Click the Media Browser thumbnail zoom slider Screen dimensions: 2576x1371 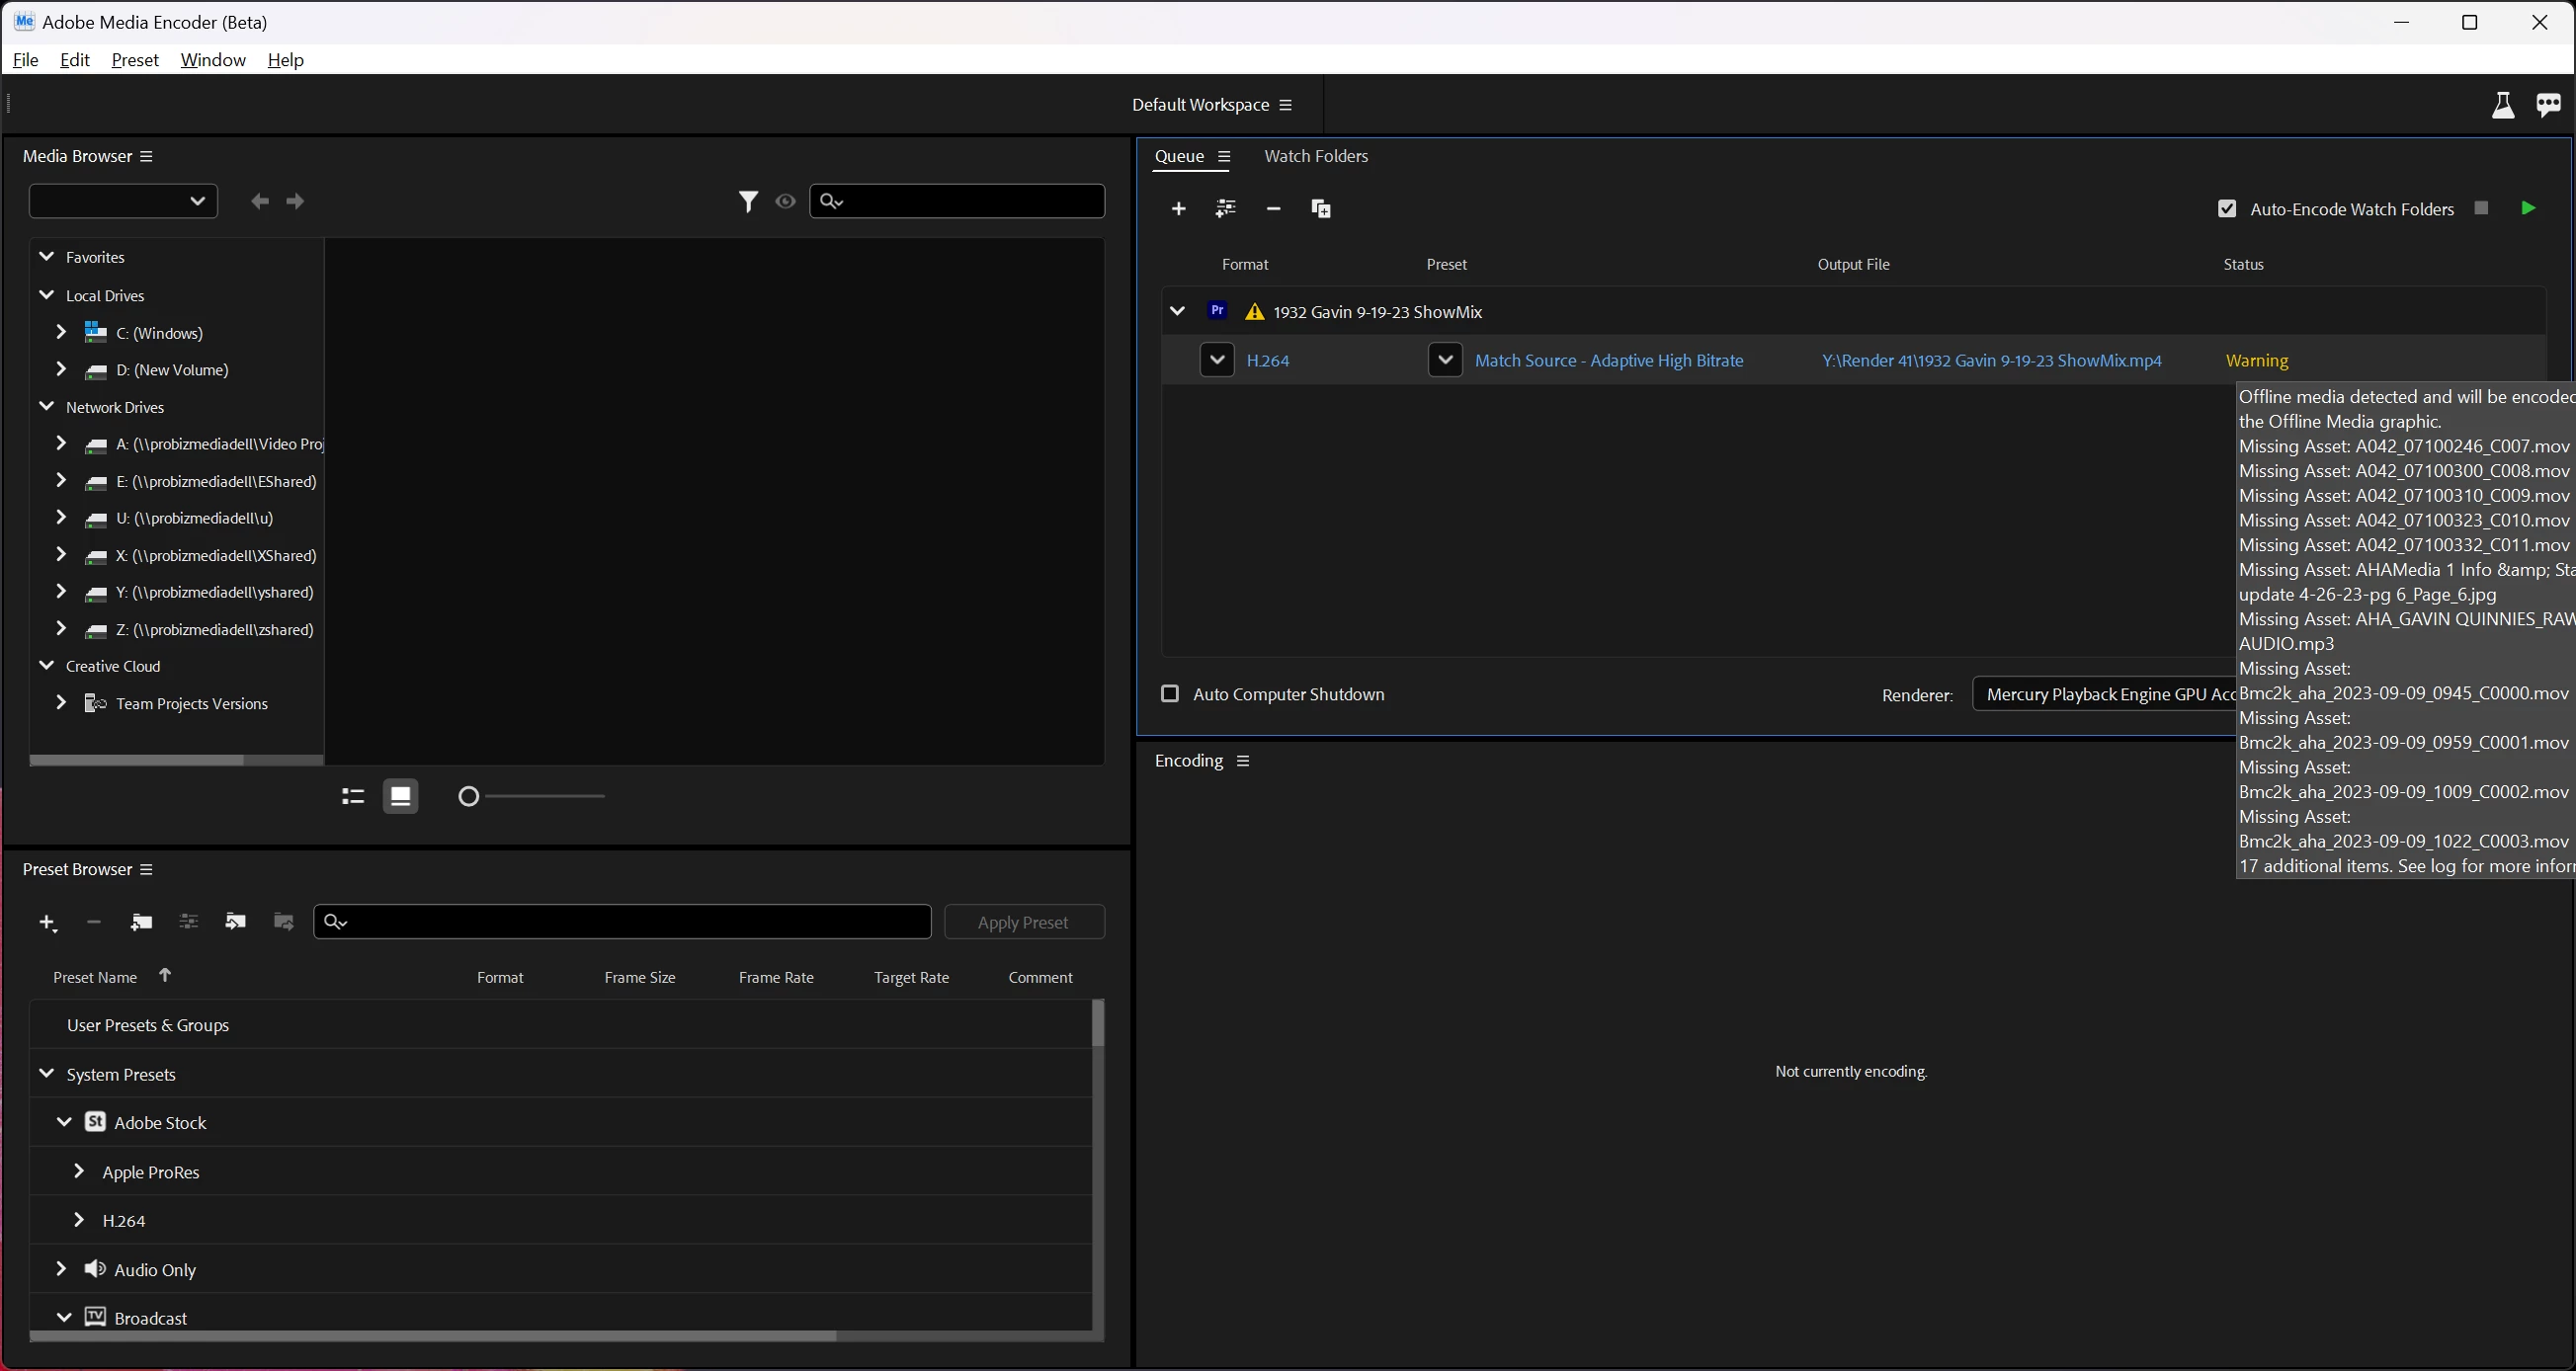tap(469, 797)
